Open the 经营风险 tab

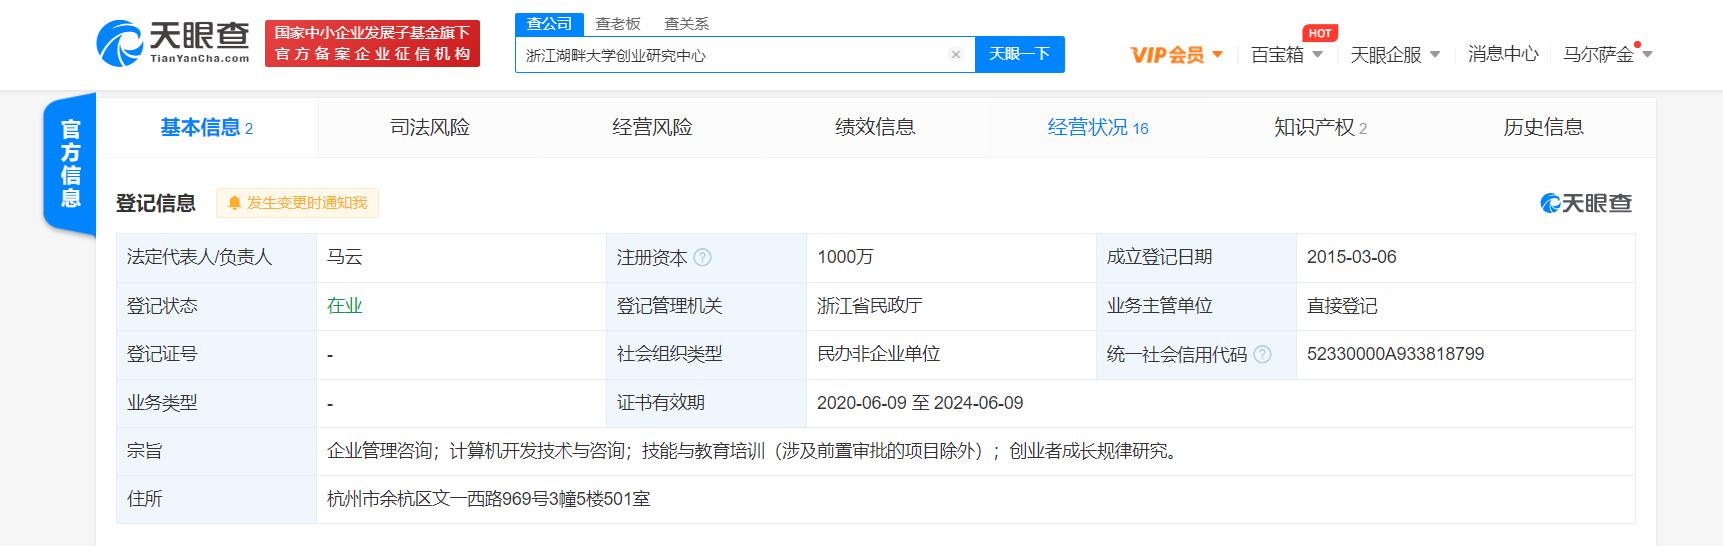tap(652, 127)
